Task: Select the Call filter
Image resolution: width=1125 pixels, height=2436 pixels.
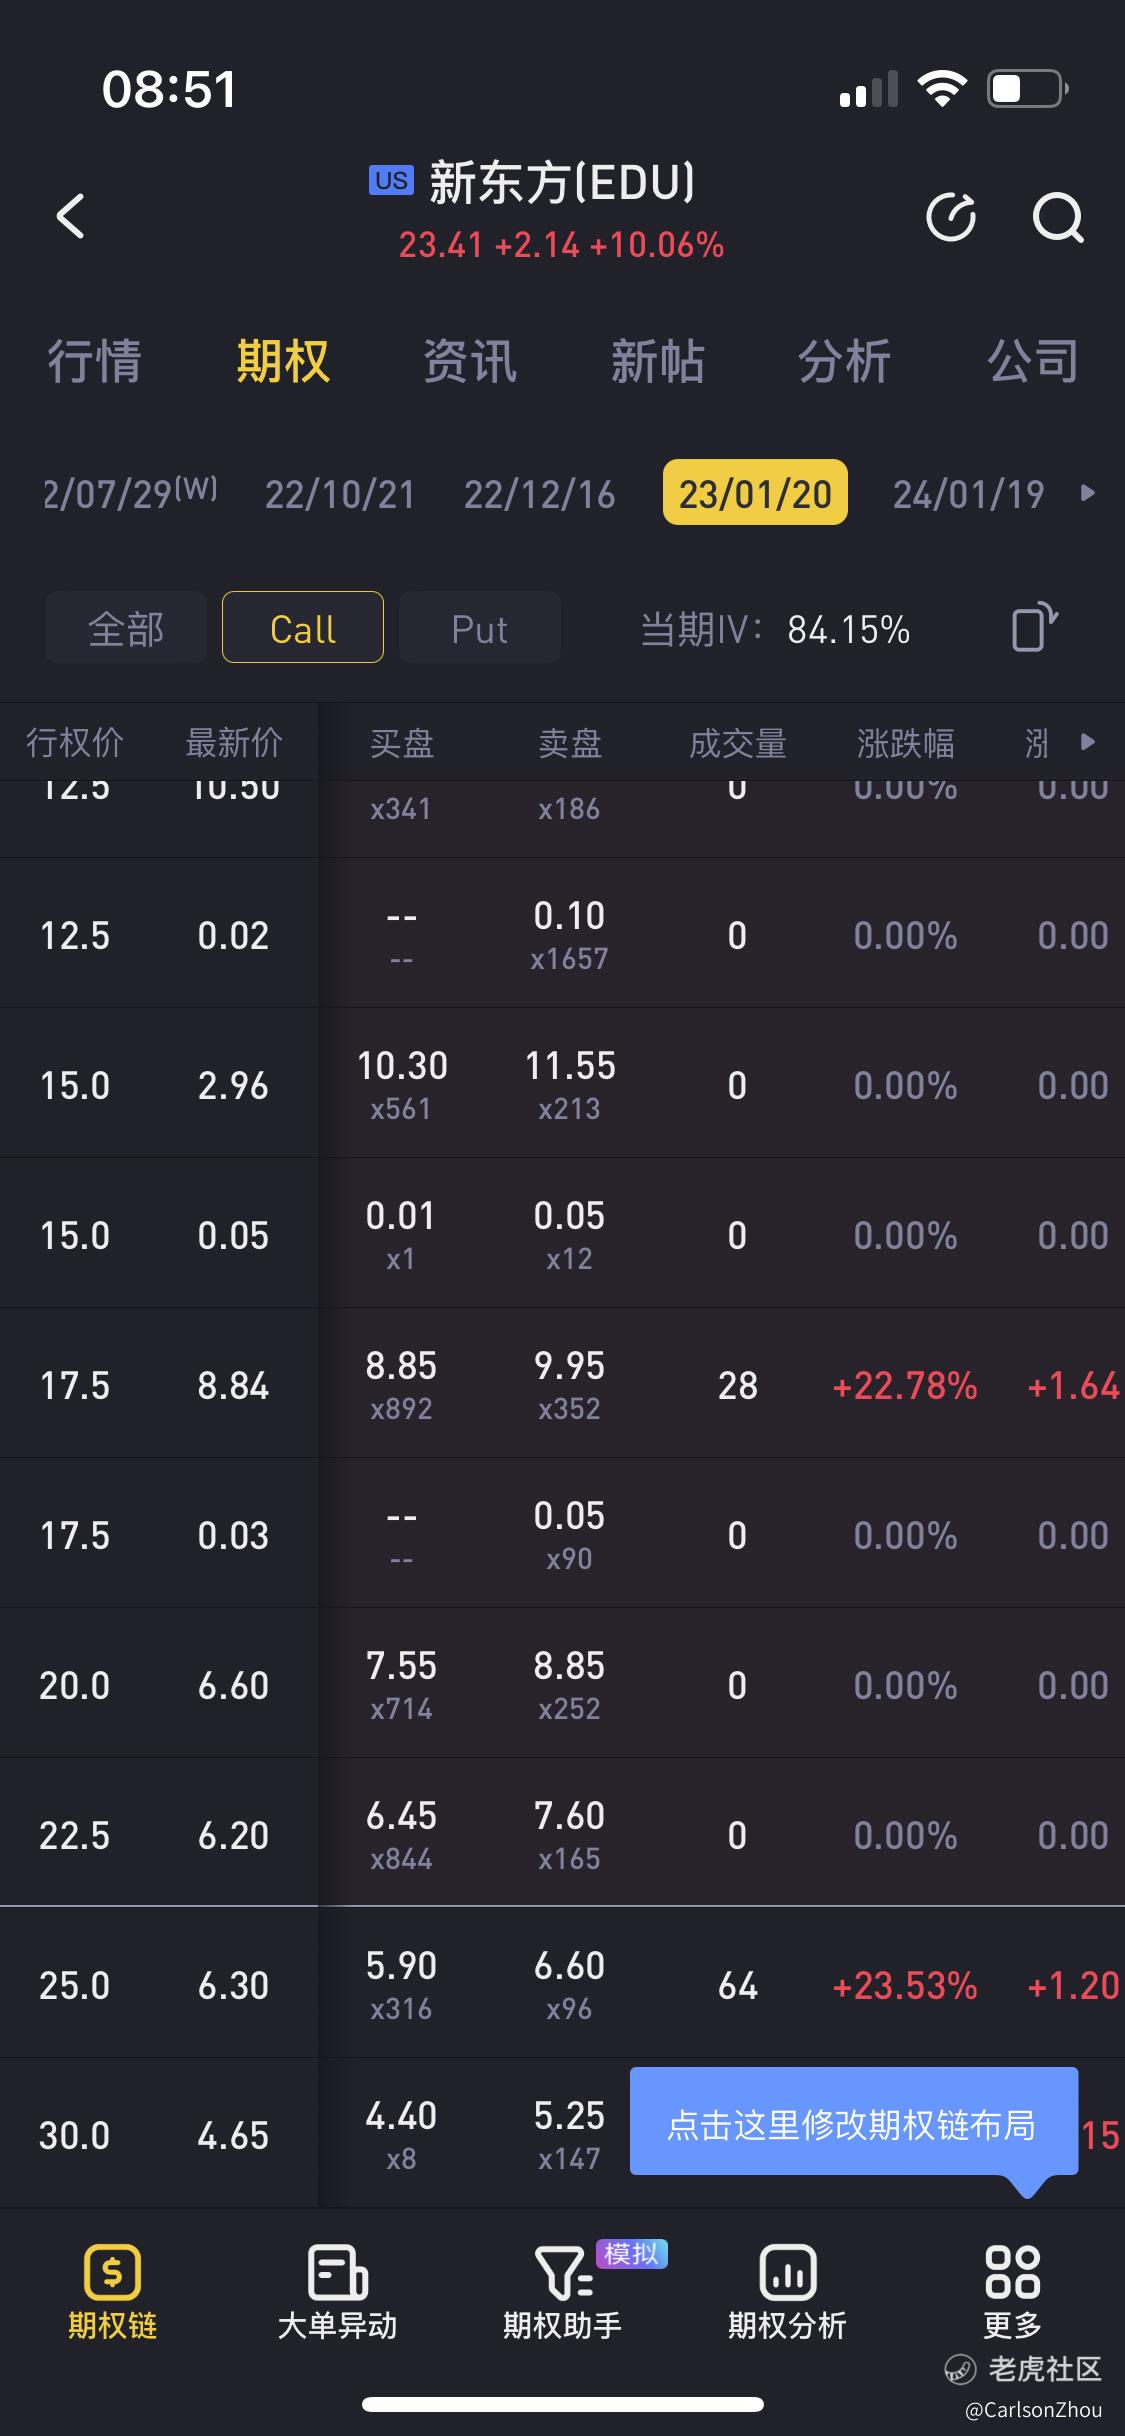Action: (303, 628)
